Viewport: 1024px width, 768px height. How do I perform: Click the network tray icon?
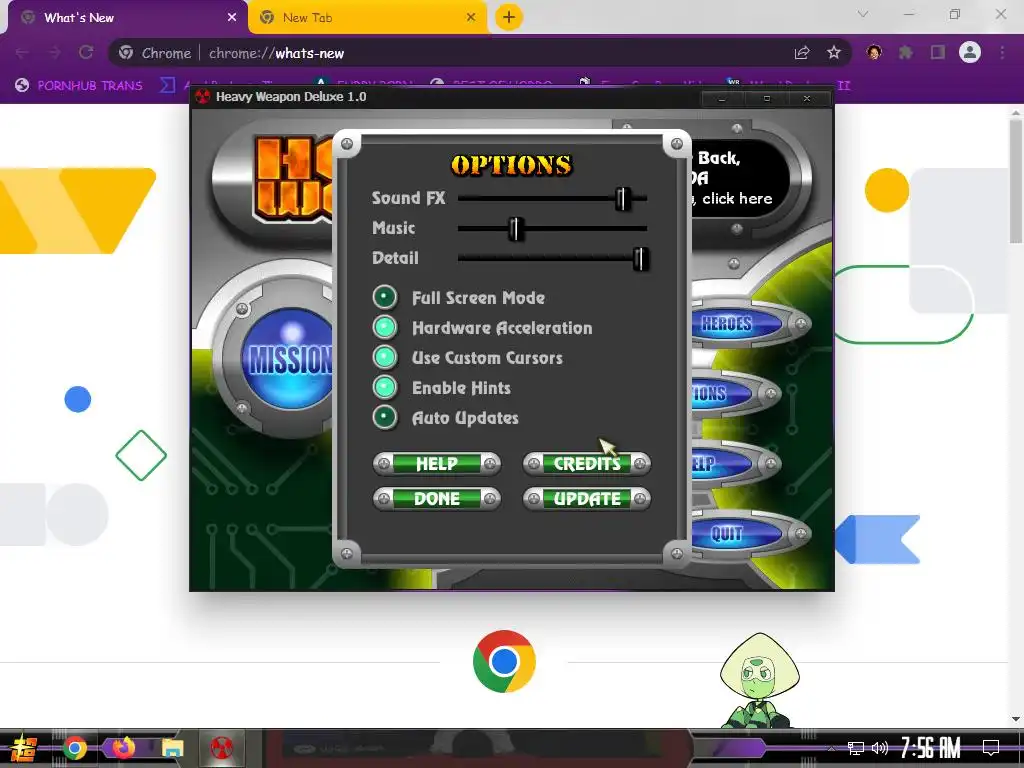pos(856,748)
